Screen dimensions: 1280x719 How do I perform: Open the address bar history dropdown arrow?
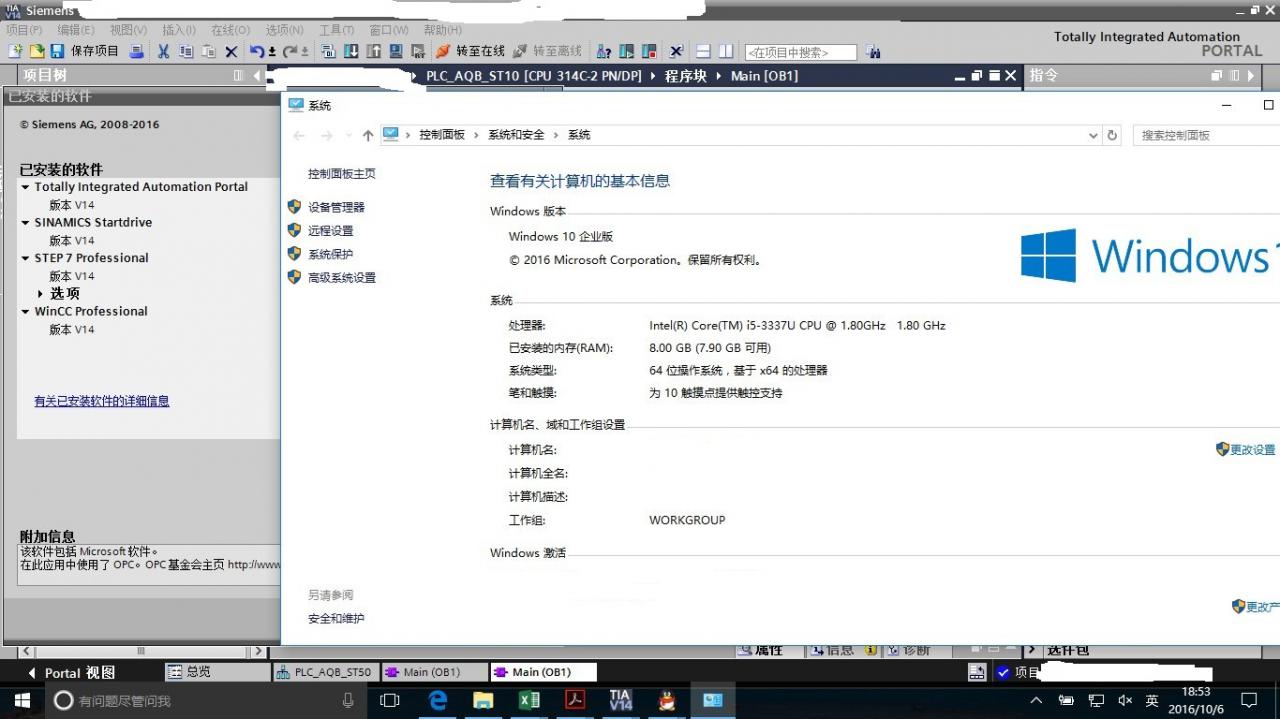tap(1093, 135)
